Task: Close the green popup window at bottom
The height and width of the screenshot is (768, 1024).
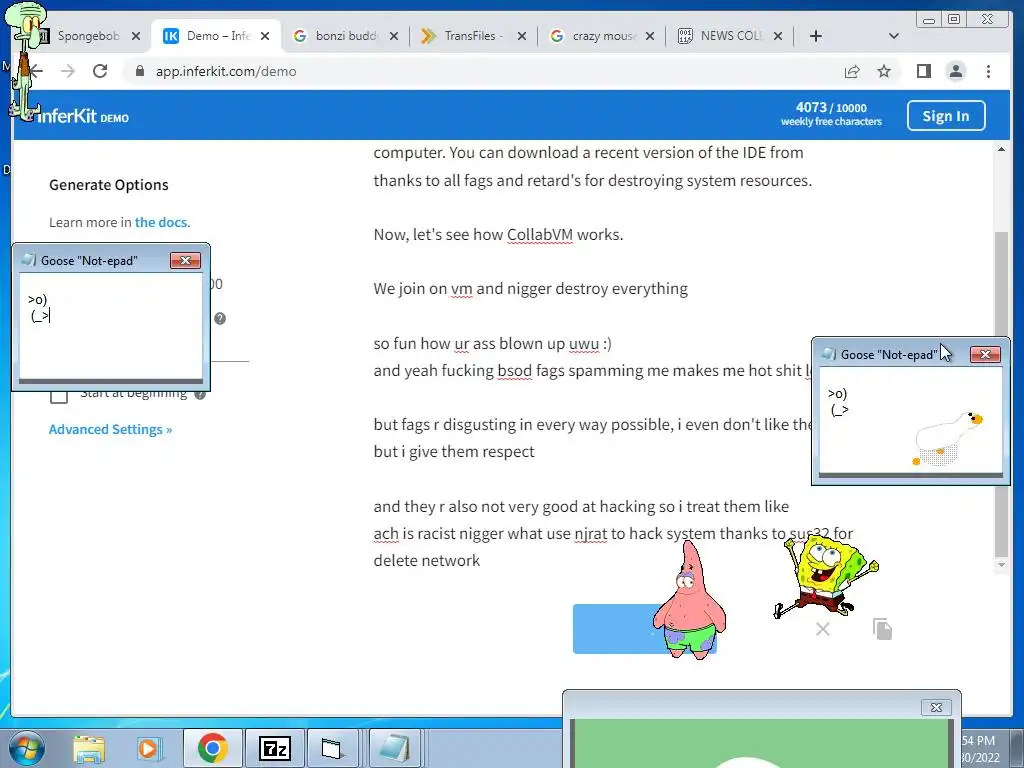Action: (936, 707)
